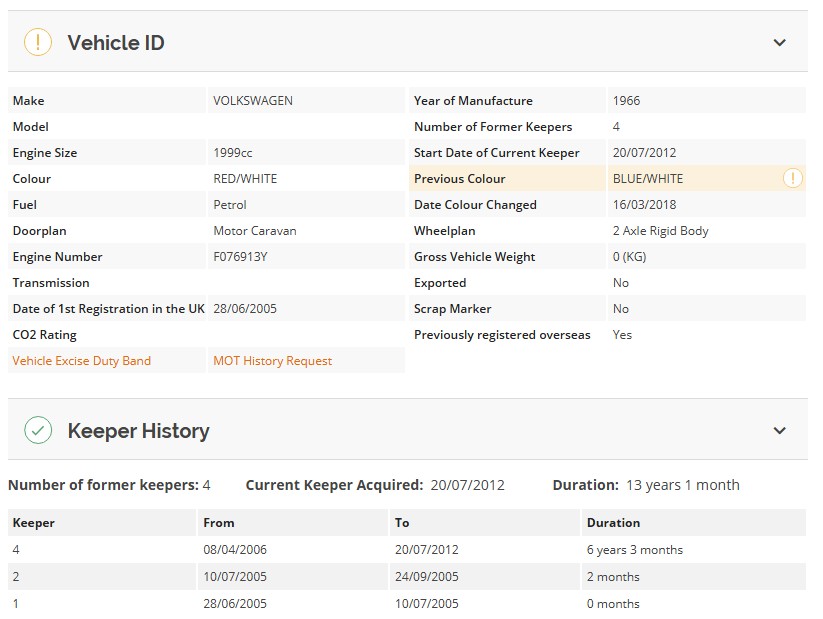Open the MOT History Request link
Screen dimensions: 823x619
pos(272,361)
